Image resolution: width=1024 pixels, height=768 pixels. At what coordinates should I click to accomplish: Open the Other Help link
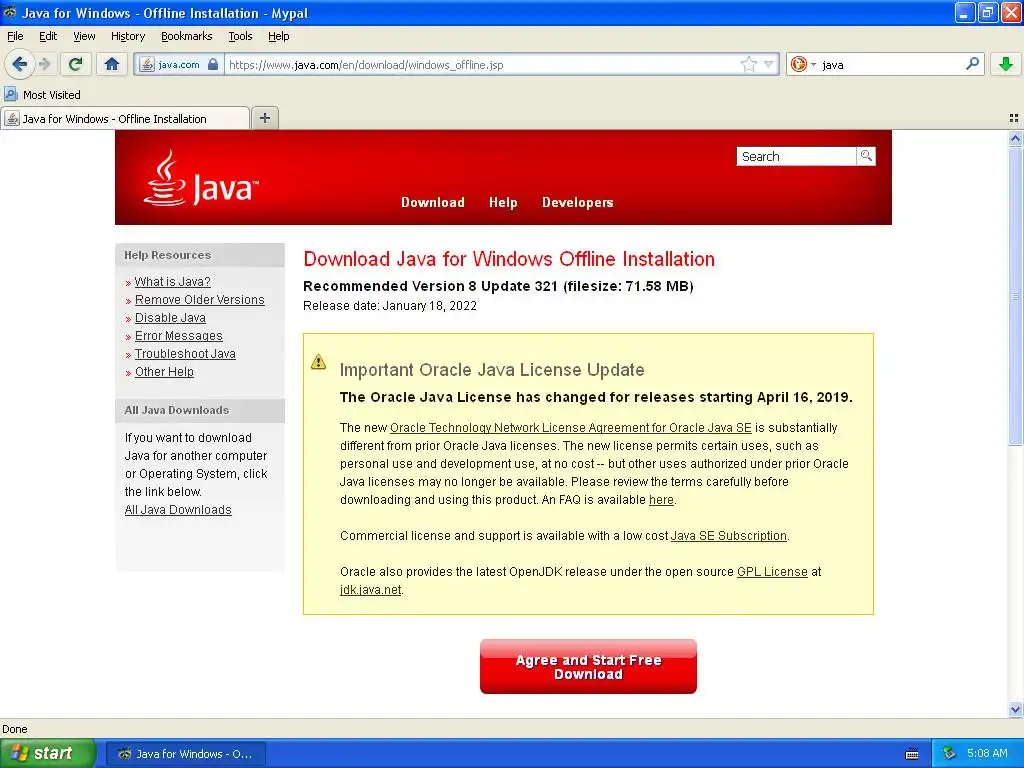coord(164,372)
